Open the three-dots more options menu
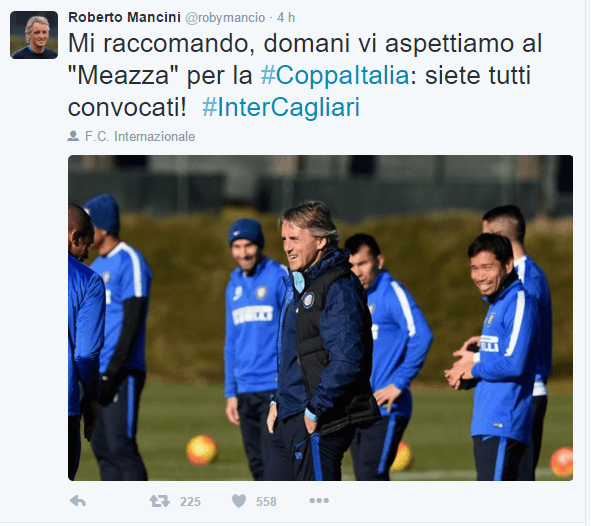This screenshot has height=526, width=591. 319,501
